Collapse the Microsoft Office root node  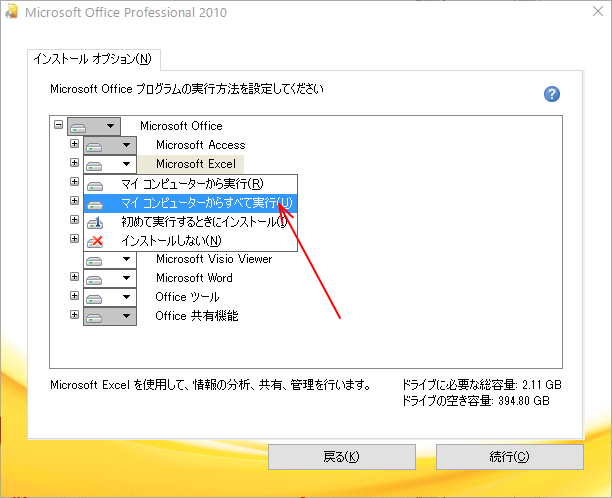click(x=59, y=125)
